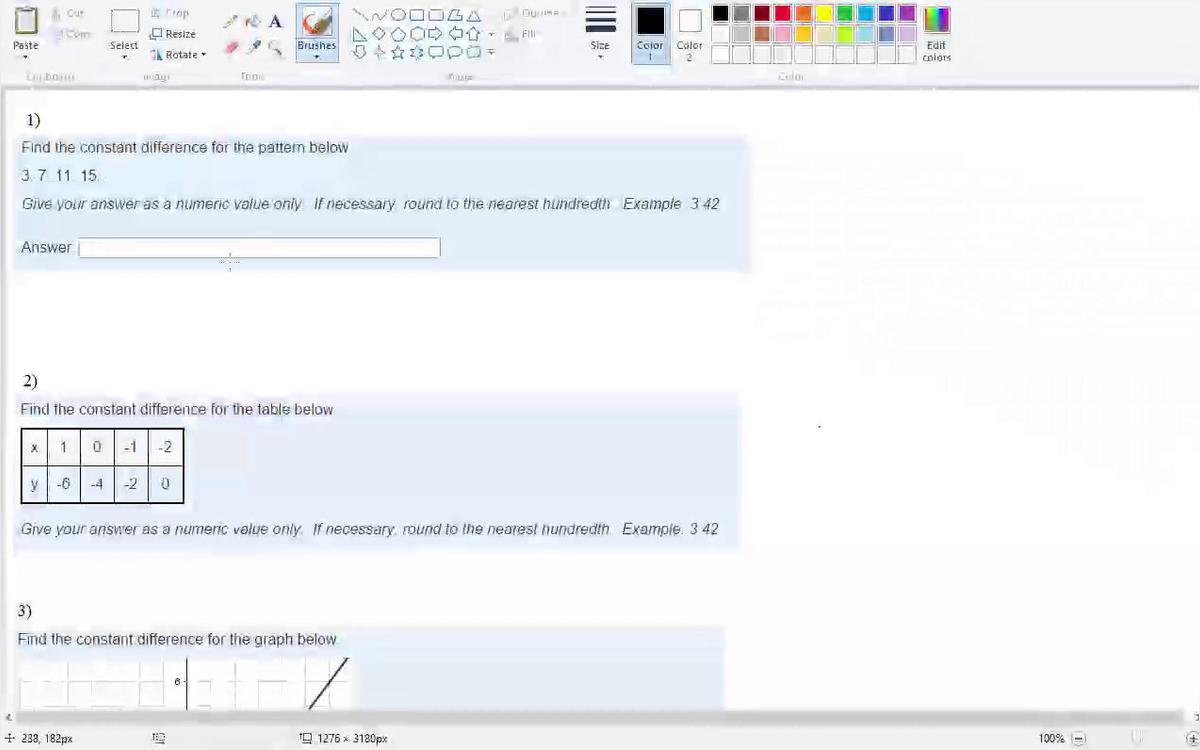Expand the Brushes dropdown arrow

[317, 57]
